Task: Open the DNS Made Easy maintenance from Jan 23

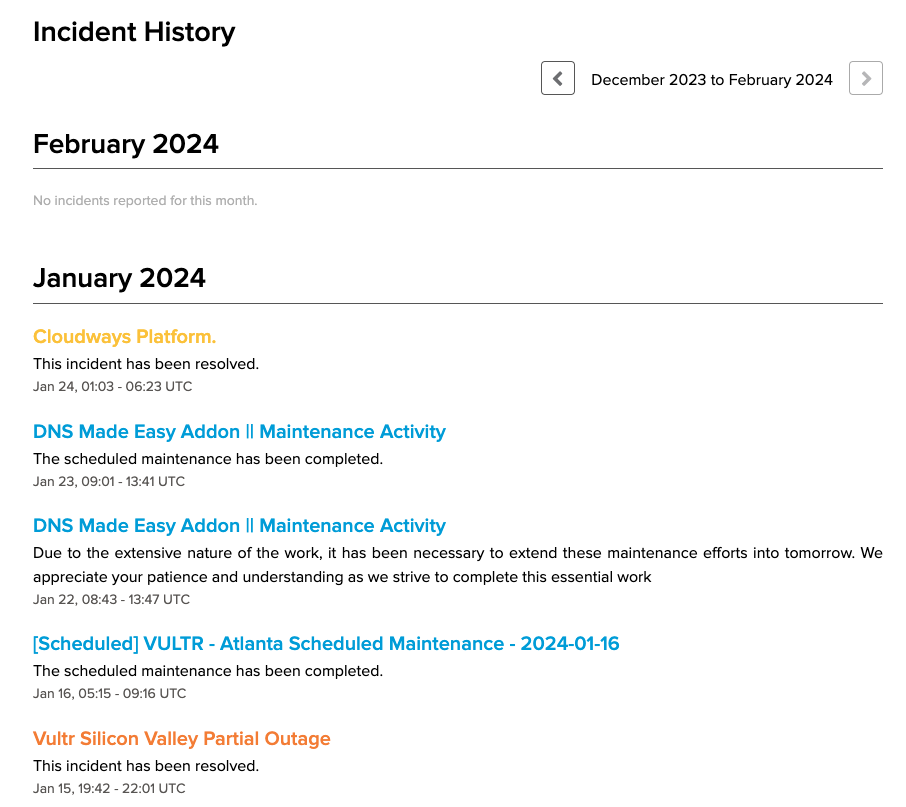Action: coord(239,432)
